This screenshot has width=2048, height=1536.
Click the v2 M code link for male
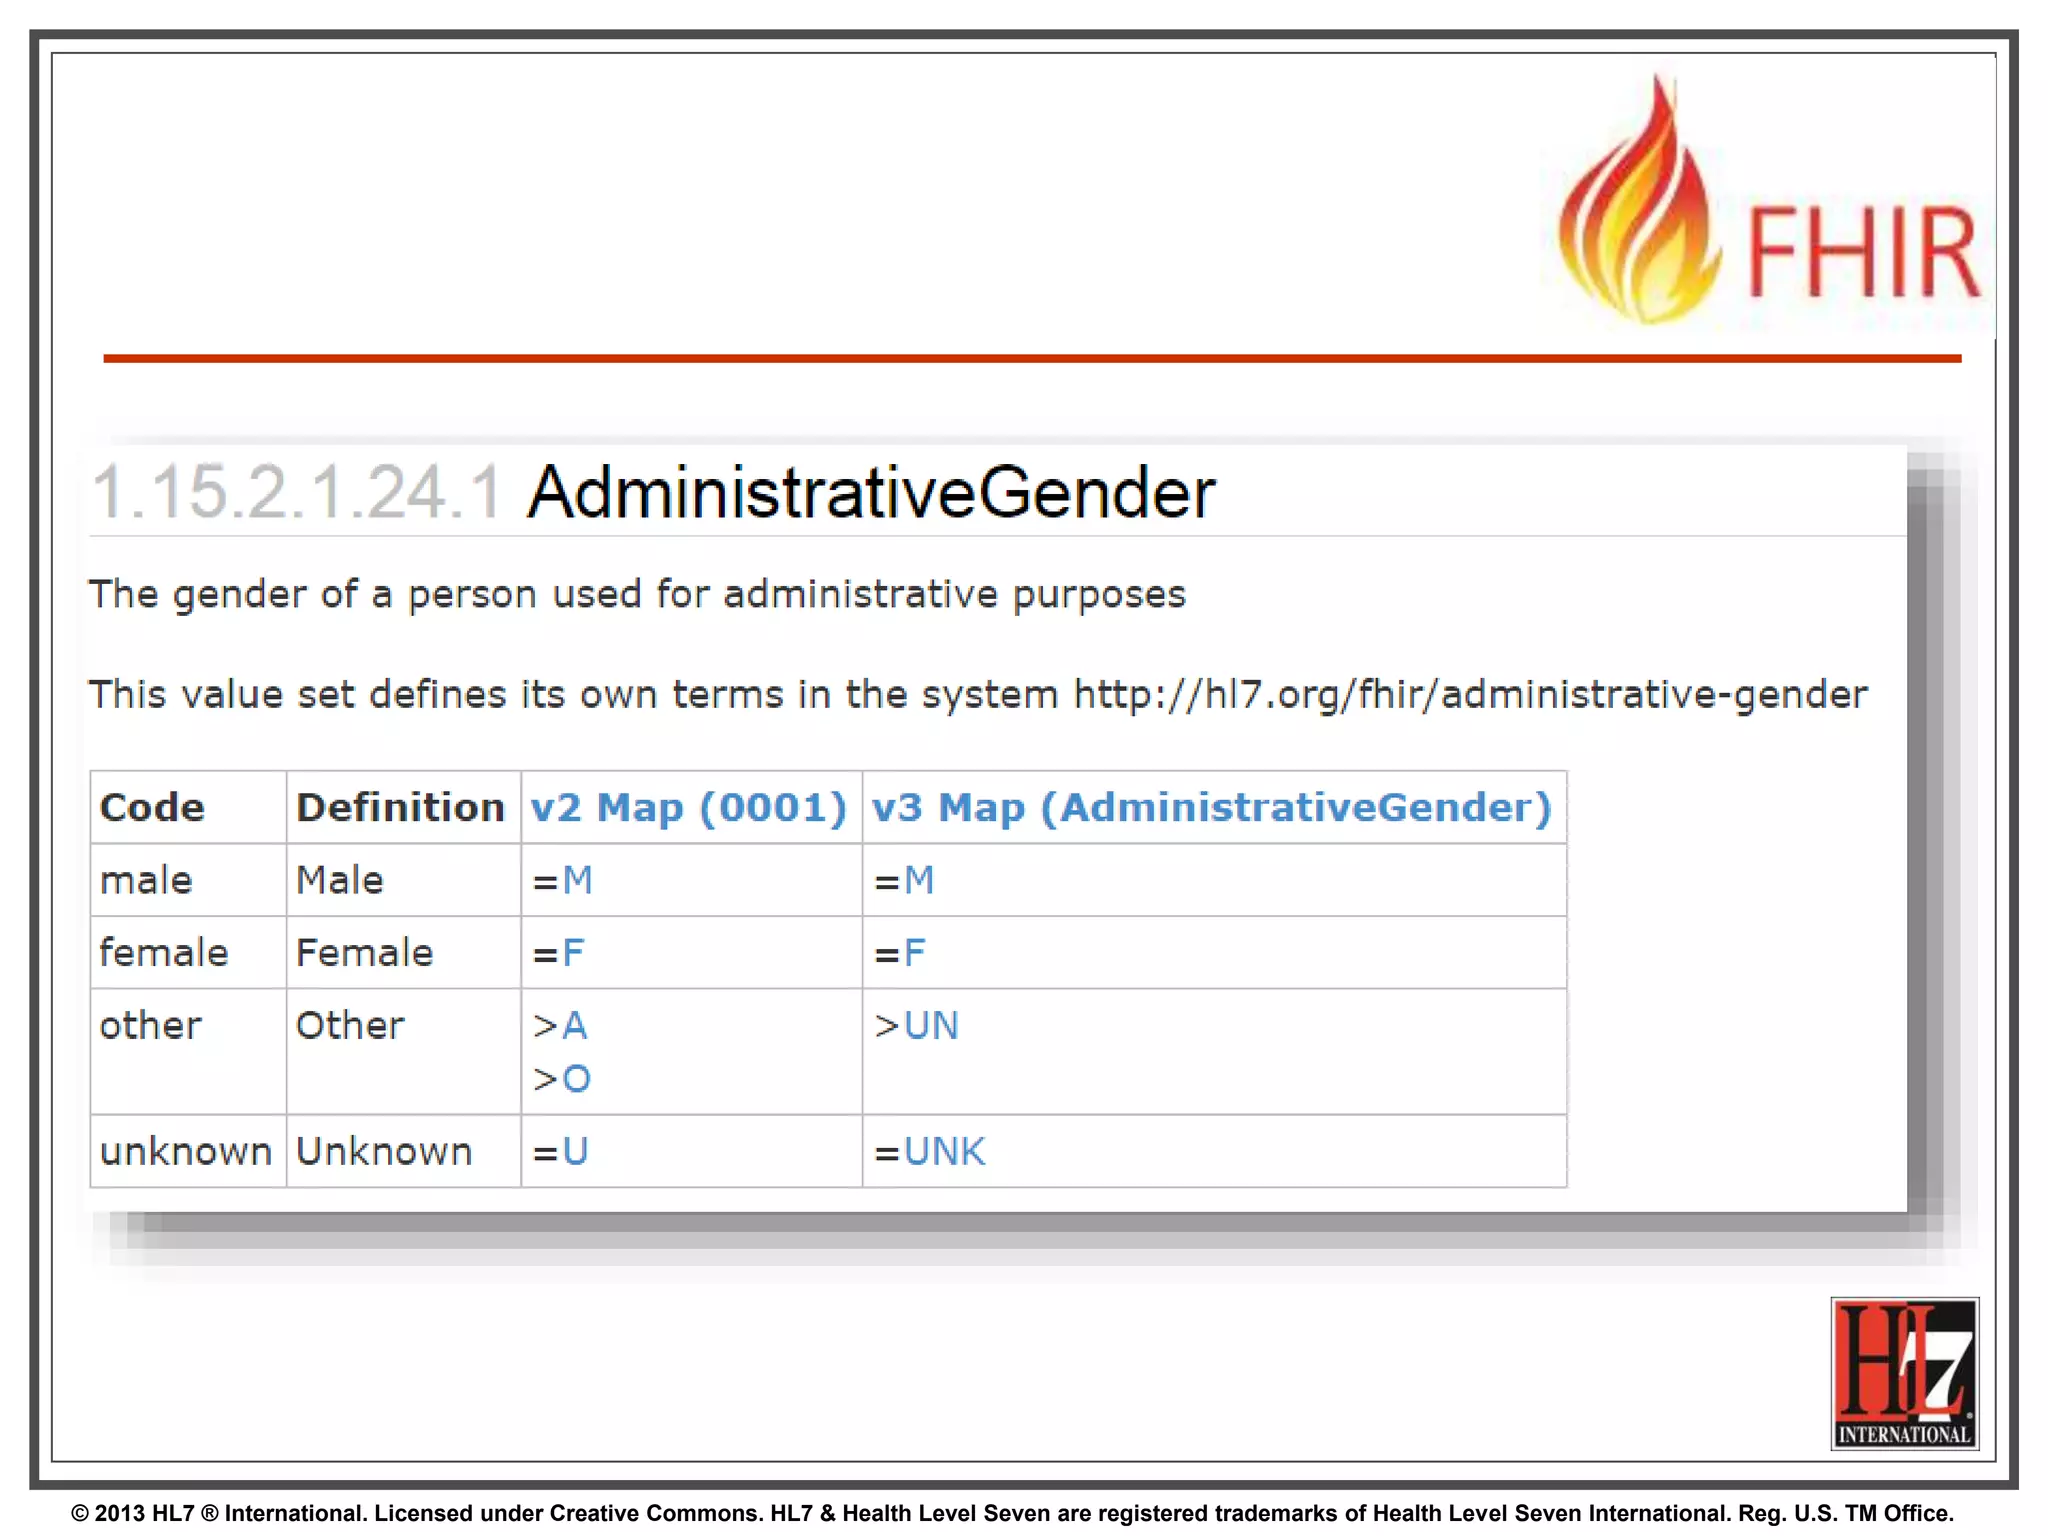click(577, 881)
